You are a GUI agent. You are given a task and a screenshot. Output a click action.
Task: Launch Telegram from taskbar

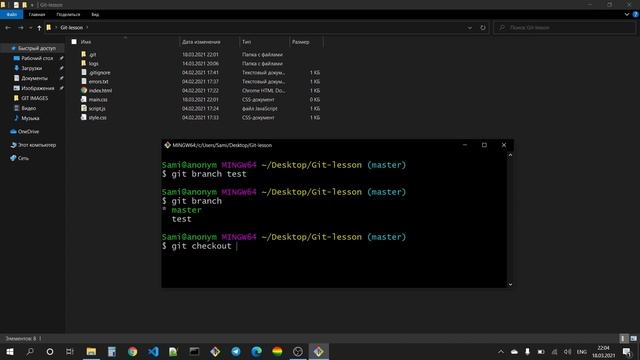click(x=236, y=351)
